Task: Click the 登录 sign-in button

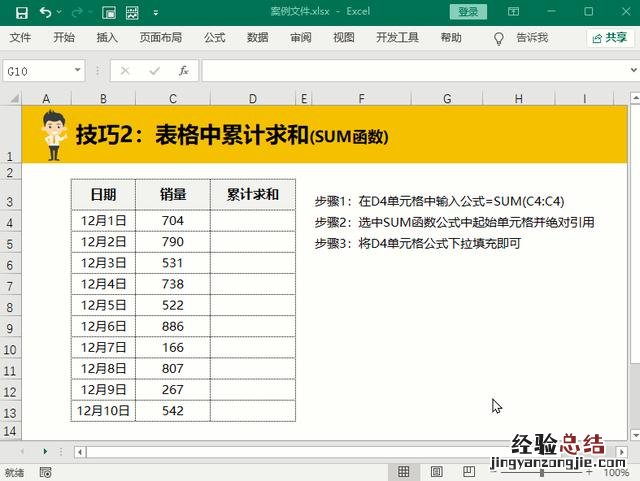Action: coord(468,12)
